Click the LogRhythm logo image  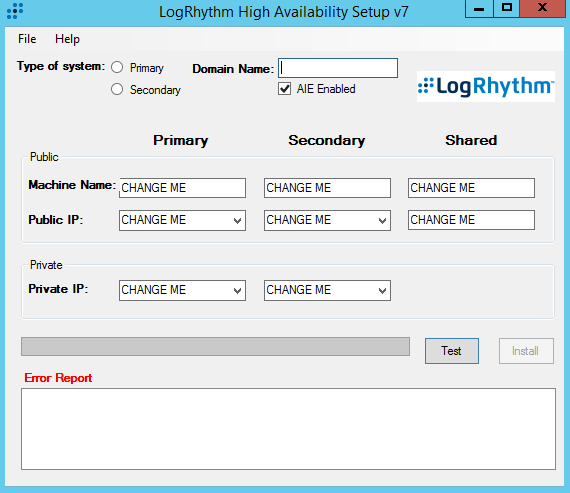pyautogui.click(x=486, y=86)
